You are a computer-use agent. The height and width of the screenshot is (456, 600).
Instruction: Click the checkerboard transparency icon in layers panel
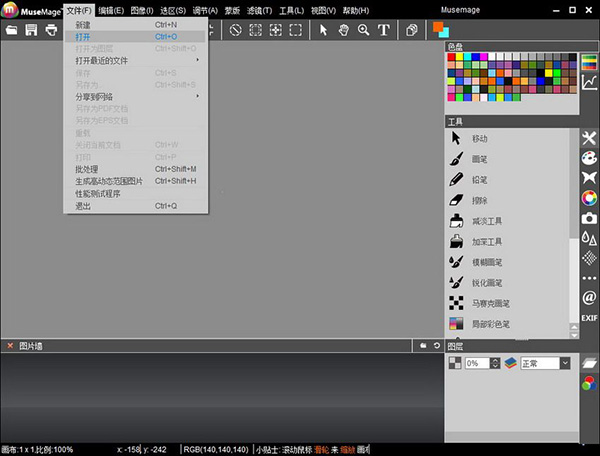coord(455,363)
